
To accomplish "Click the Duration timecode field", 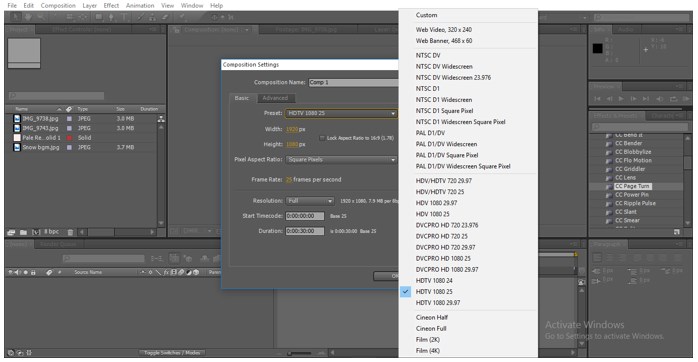I will (305, 231).
